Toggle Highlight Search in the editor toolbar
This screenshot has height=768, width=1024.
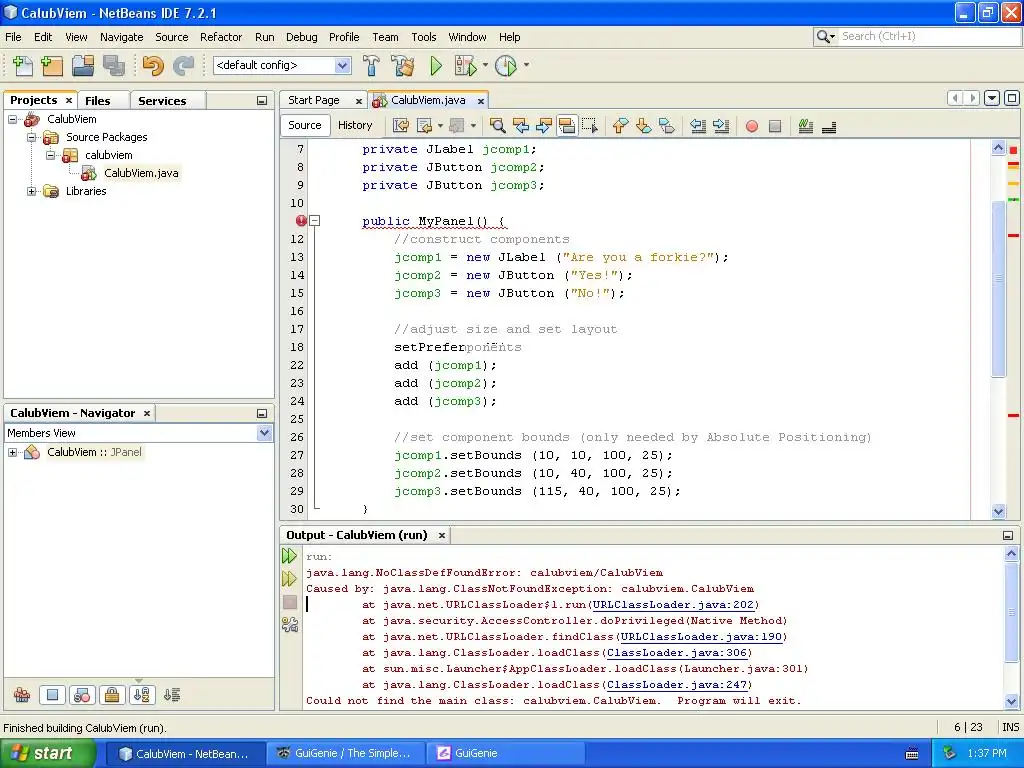[567, 126]
